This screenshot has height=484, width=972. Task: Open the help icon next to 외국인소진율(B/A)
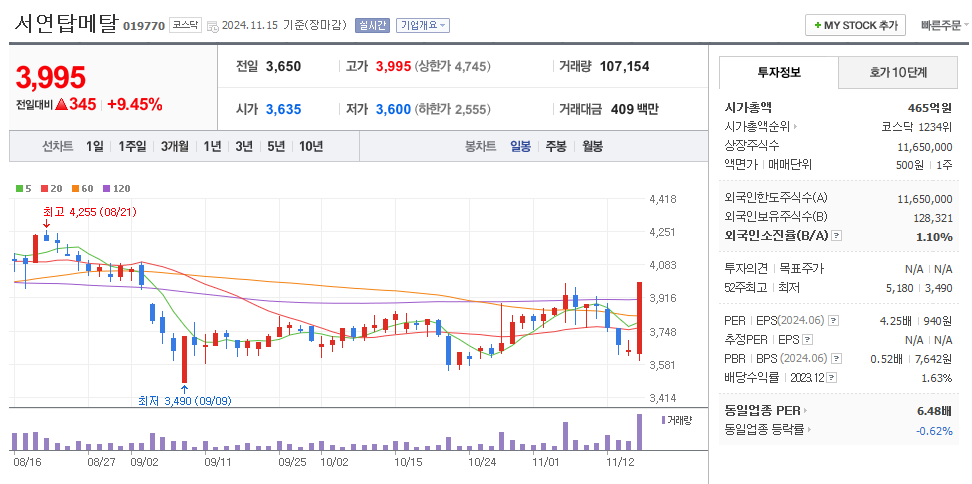pos(837,235)
